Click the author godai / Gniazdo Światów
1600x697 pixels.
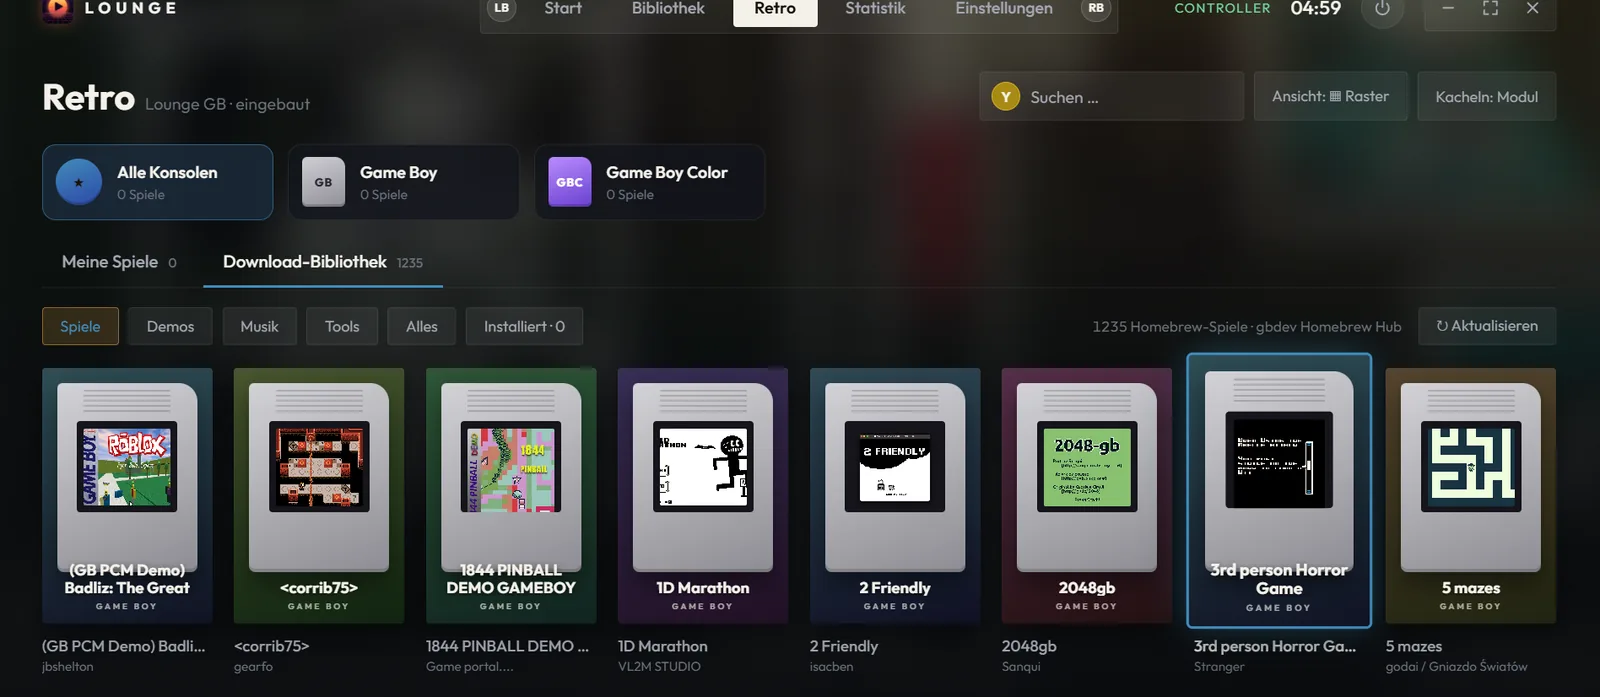point(1456,667)
